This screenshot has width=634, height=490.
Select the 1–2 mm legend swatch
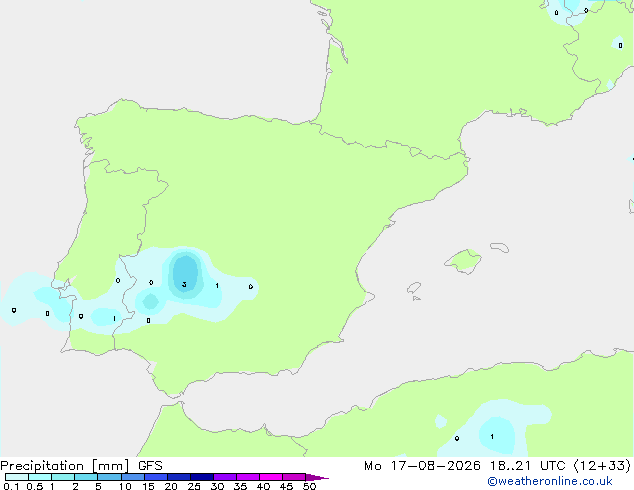[63, 477]
